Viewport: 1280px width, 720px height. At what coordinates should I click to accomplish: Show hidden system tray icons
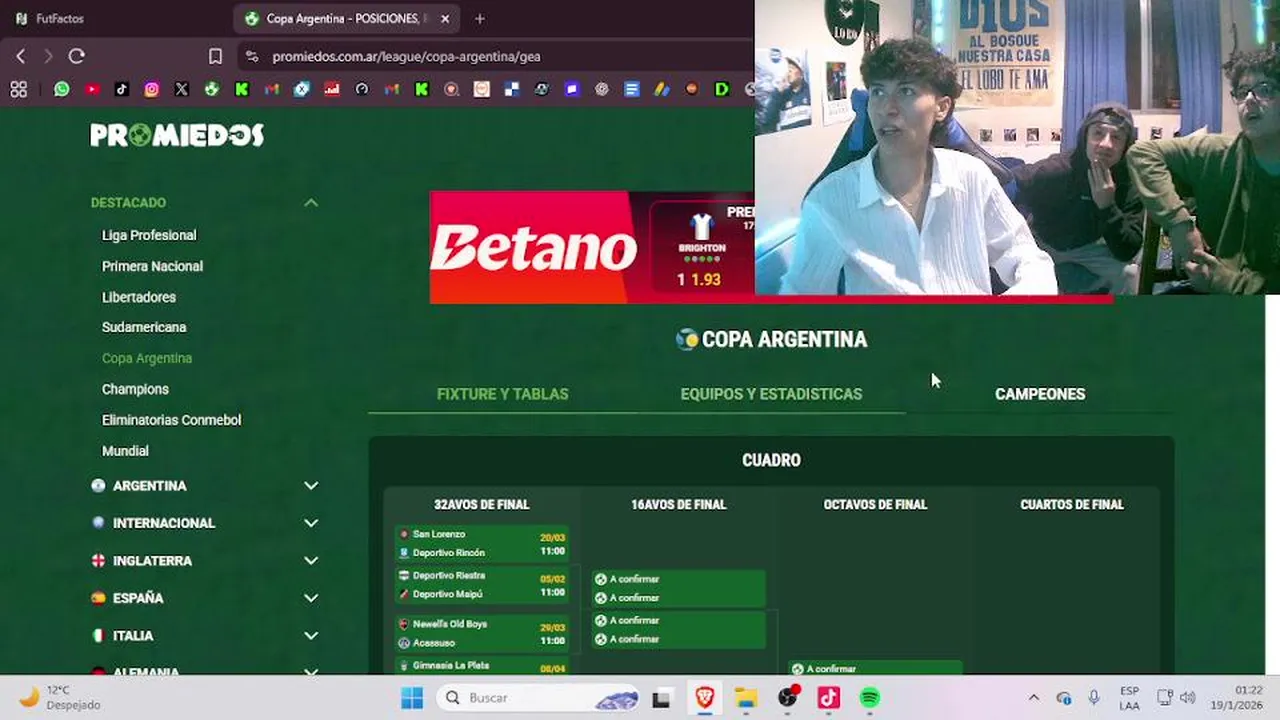pyautogui.click(x=1034, y=698)
